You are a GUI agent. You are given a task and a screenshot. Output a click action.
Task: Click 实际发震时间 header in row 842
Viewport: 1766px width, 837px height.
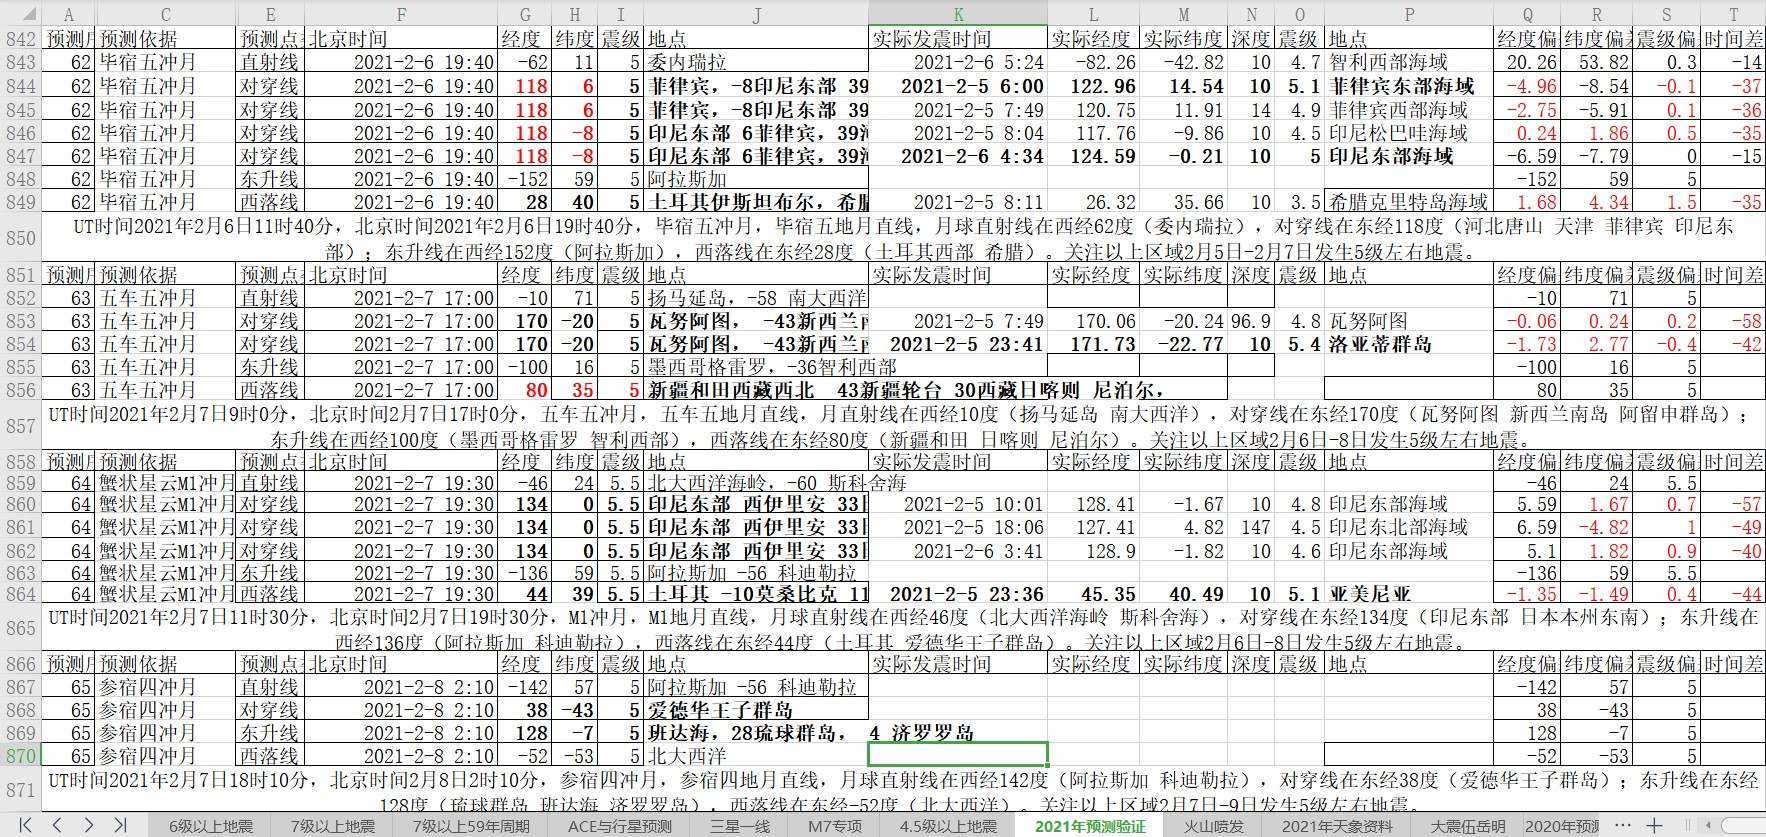[x=958, y=39]
